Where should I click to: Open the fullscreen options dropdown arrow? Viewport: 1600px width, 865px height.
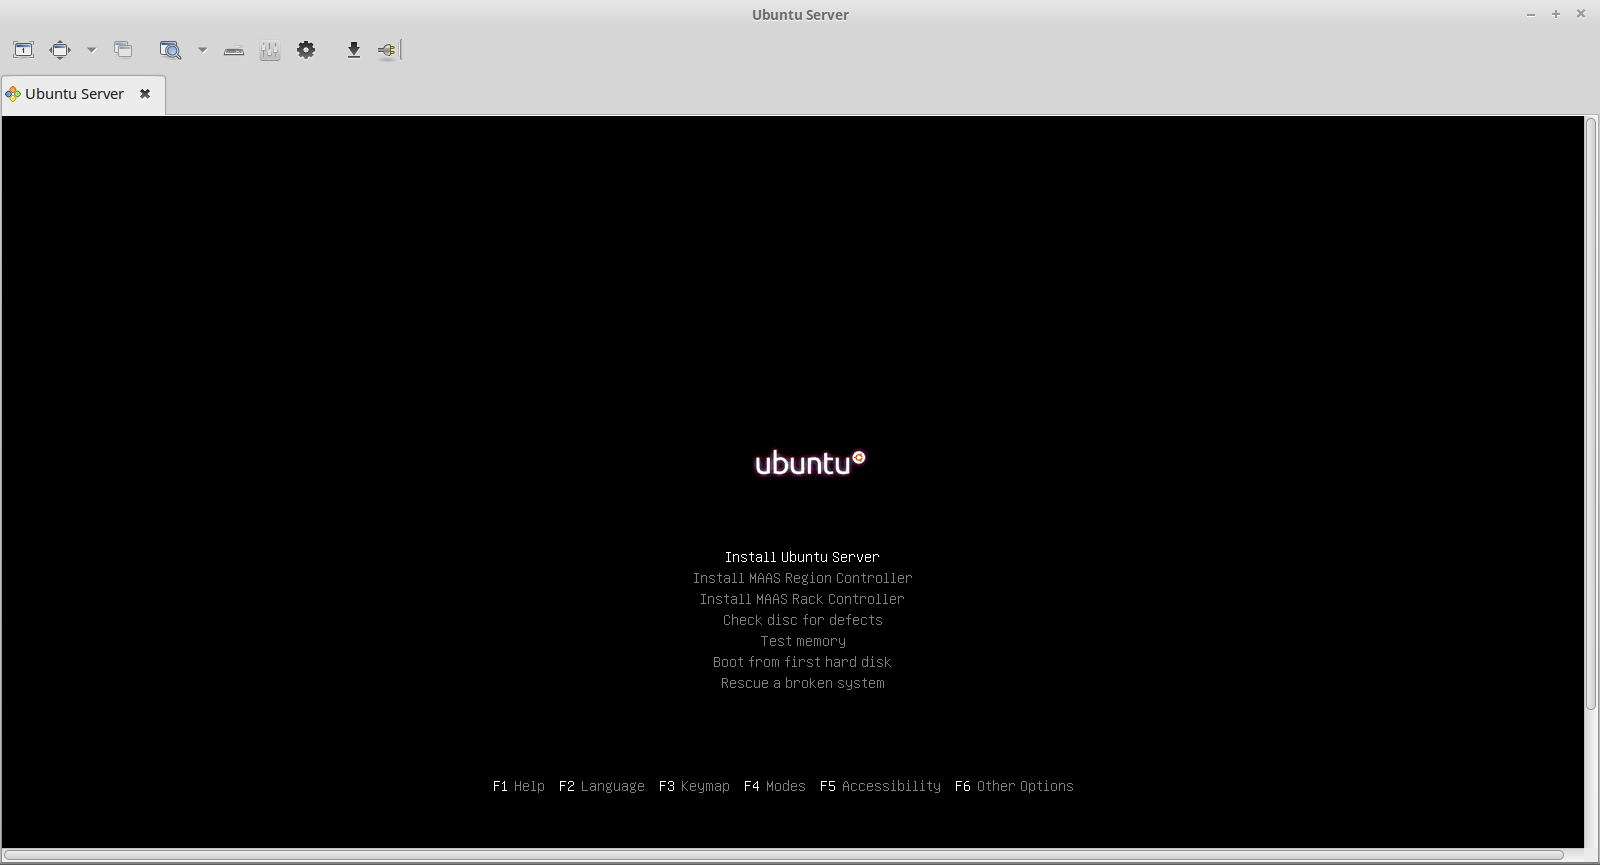pos(91,50)
